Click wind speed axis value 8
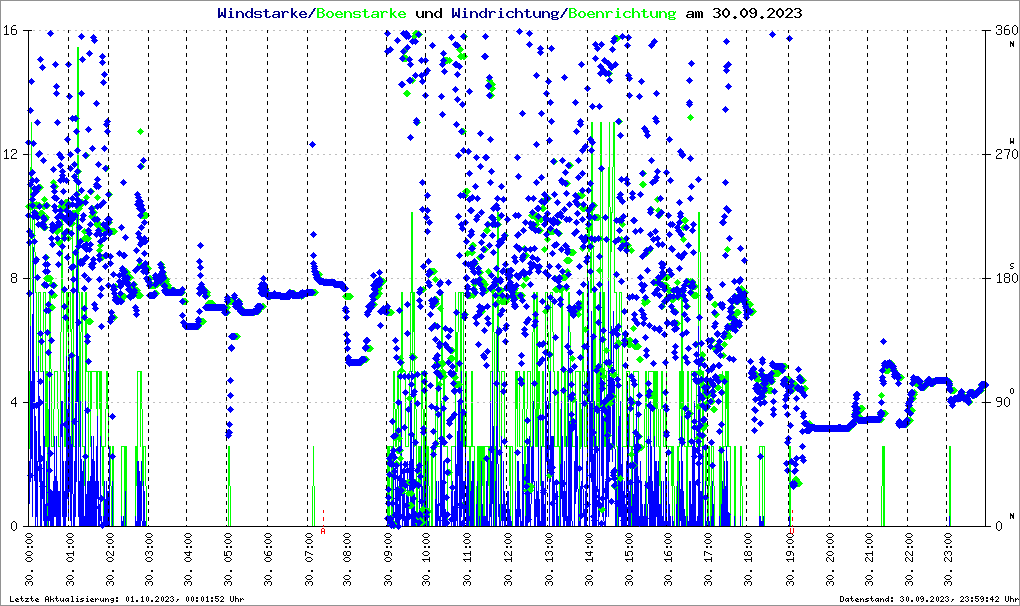 14,278
